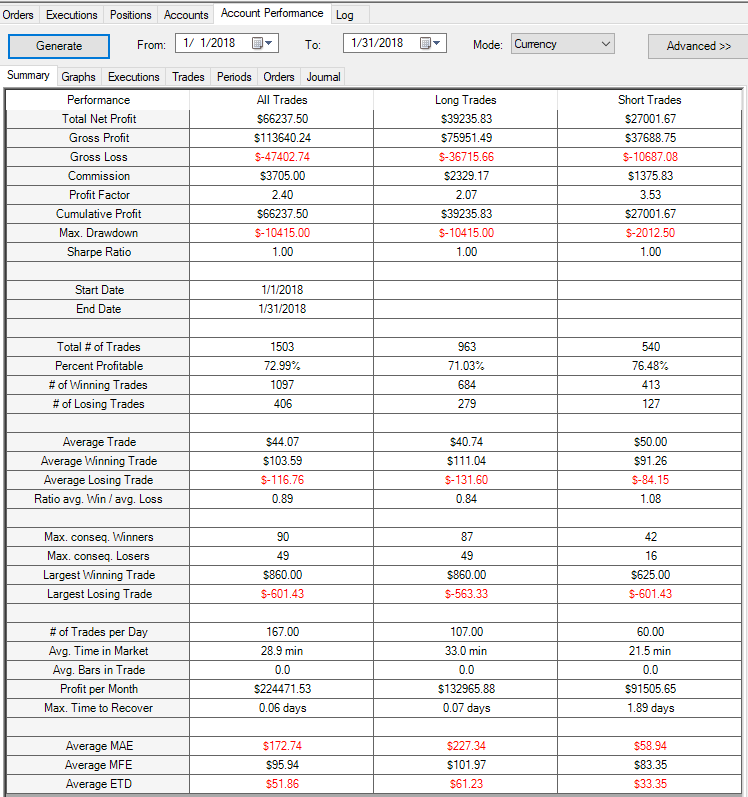This screenshot has width=748, height=797.
Task: Click # of Trades per Day value 167.00
Action: pos(283,632)
